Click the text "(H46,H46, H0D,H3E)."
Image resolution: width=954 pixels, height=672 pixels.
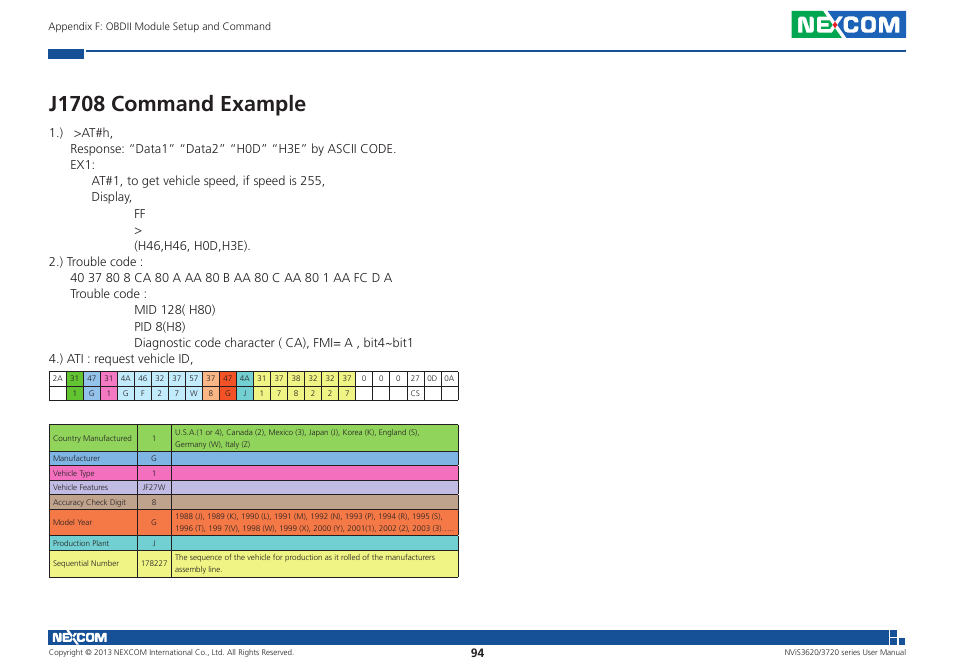(x=192, y=246)
